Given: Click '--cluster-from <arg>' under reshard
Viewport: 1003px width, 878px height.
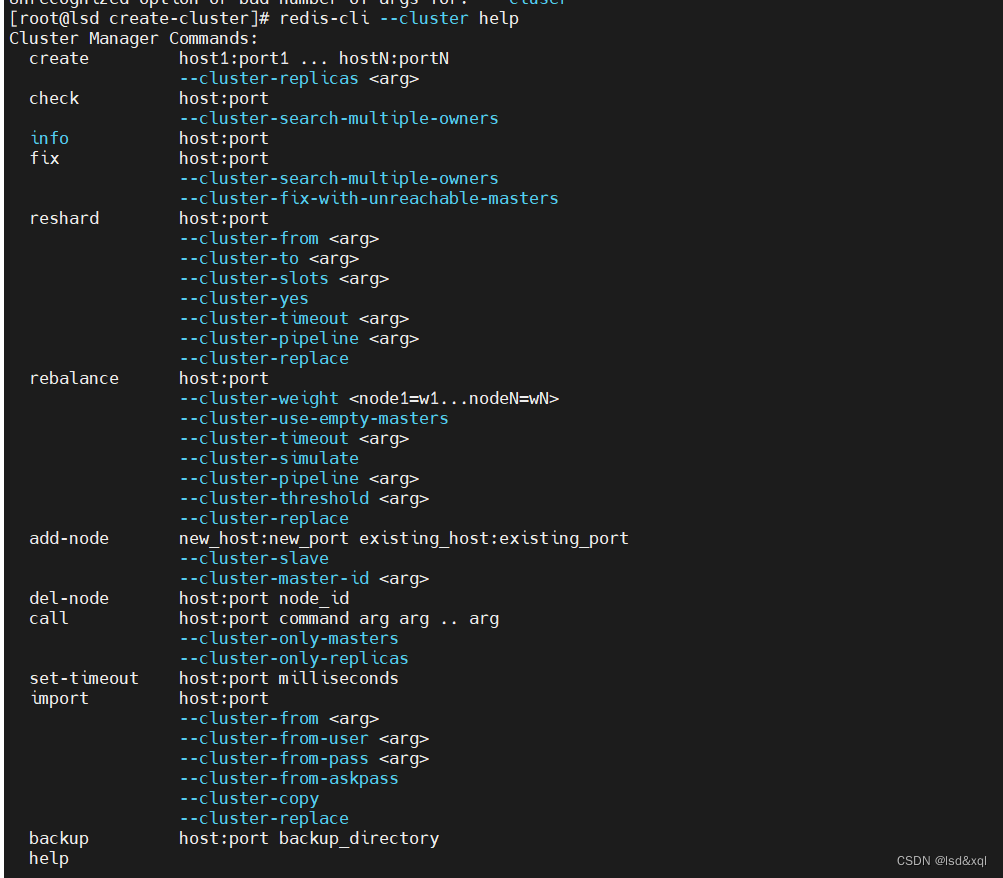Looking at the screenshot, I should click(x=279, y=239).
